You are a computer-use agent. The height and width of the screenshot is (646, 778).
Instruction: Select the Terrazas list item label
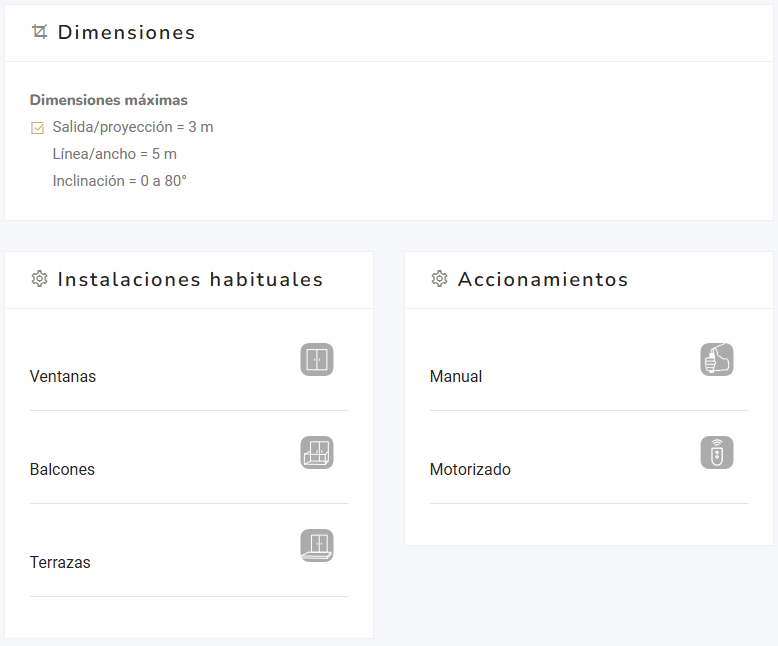point(60,563)
